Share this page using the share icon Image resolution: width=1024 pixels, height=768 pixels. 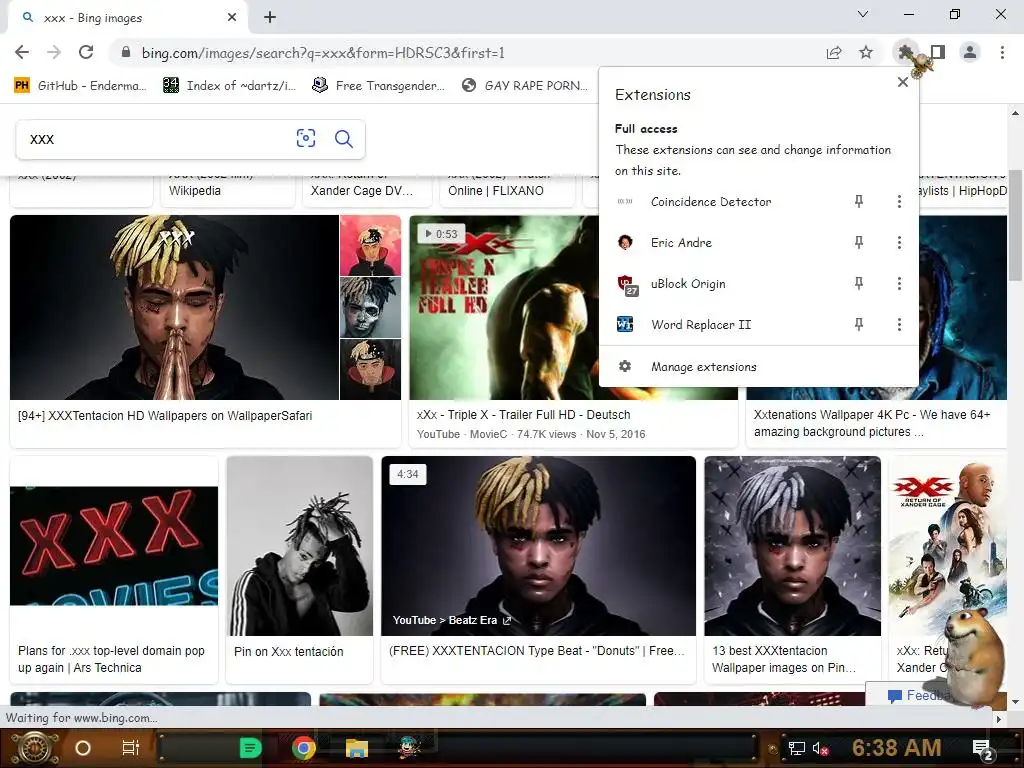click(834, 52)
